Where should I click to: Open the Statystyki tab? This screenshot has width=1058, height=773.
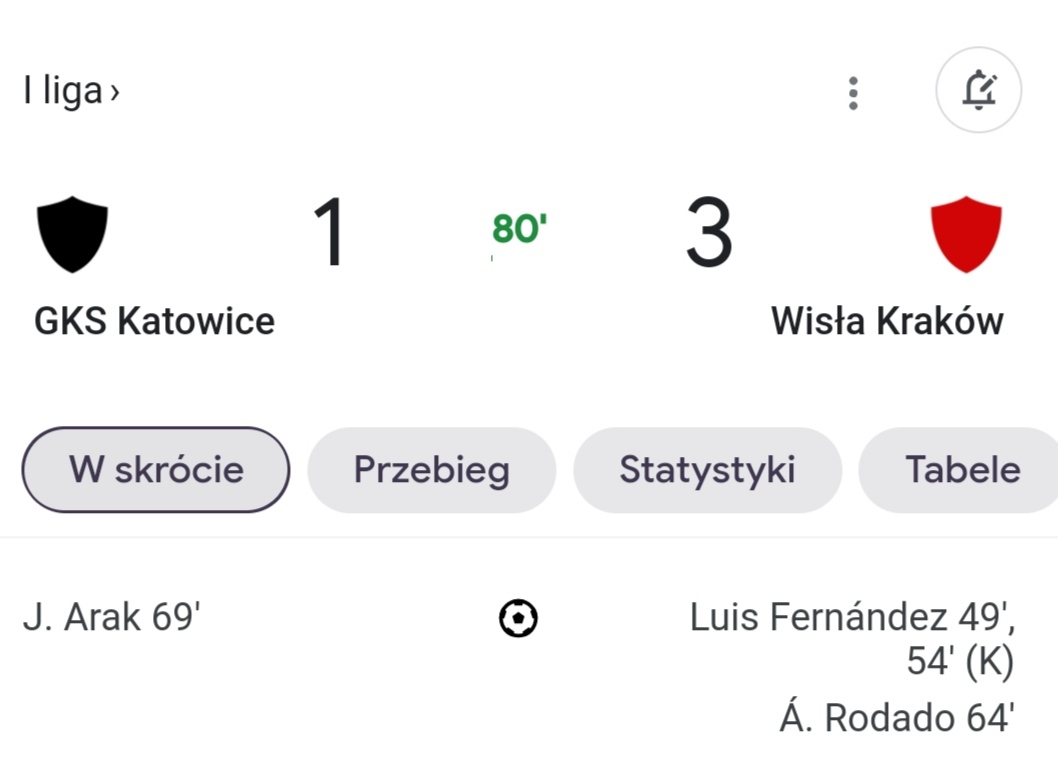point(707,470)
